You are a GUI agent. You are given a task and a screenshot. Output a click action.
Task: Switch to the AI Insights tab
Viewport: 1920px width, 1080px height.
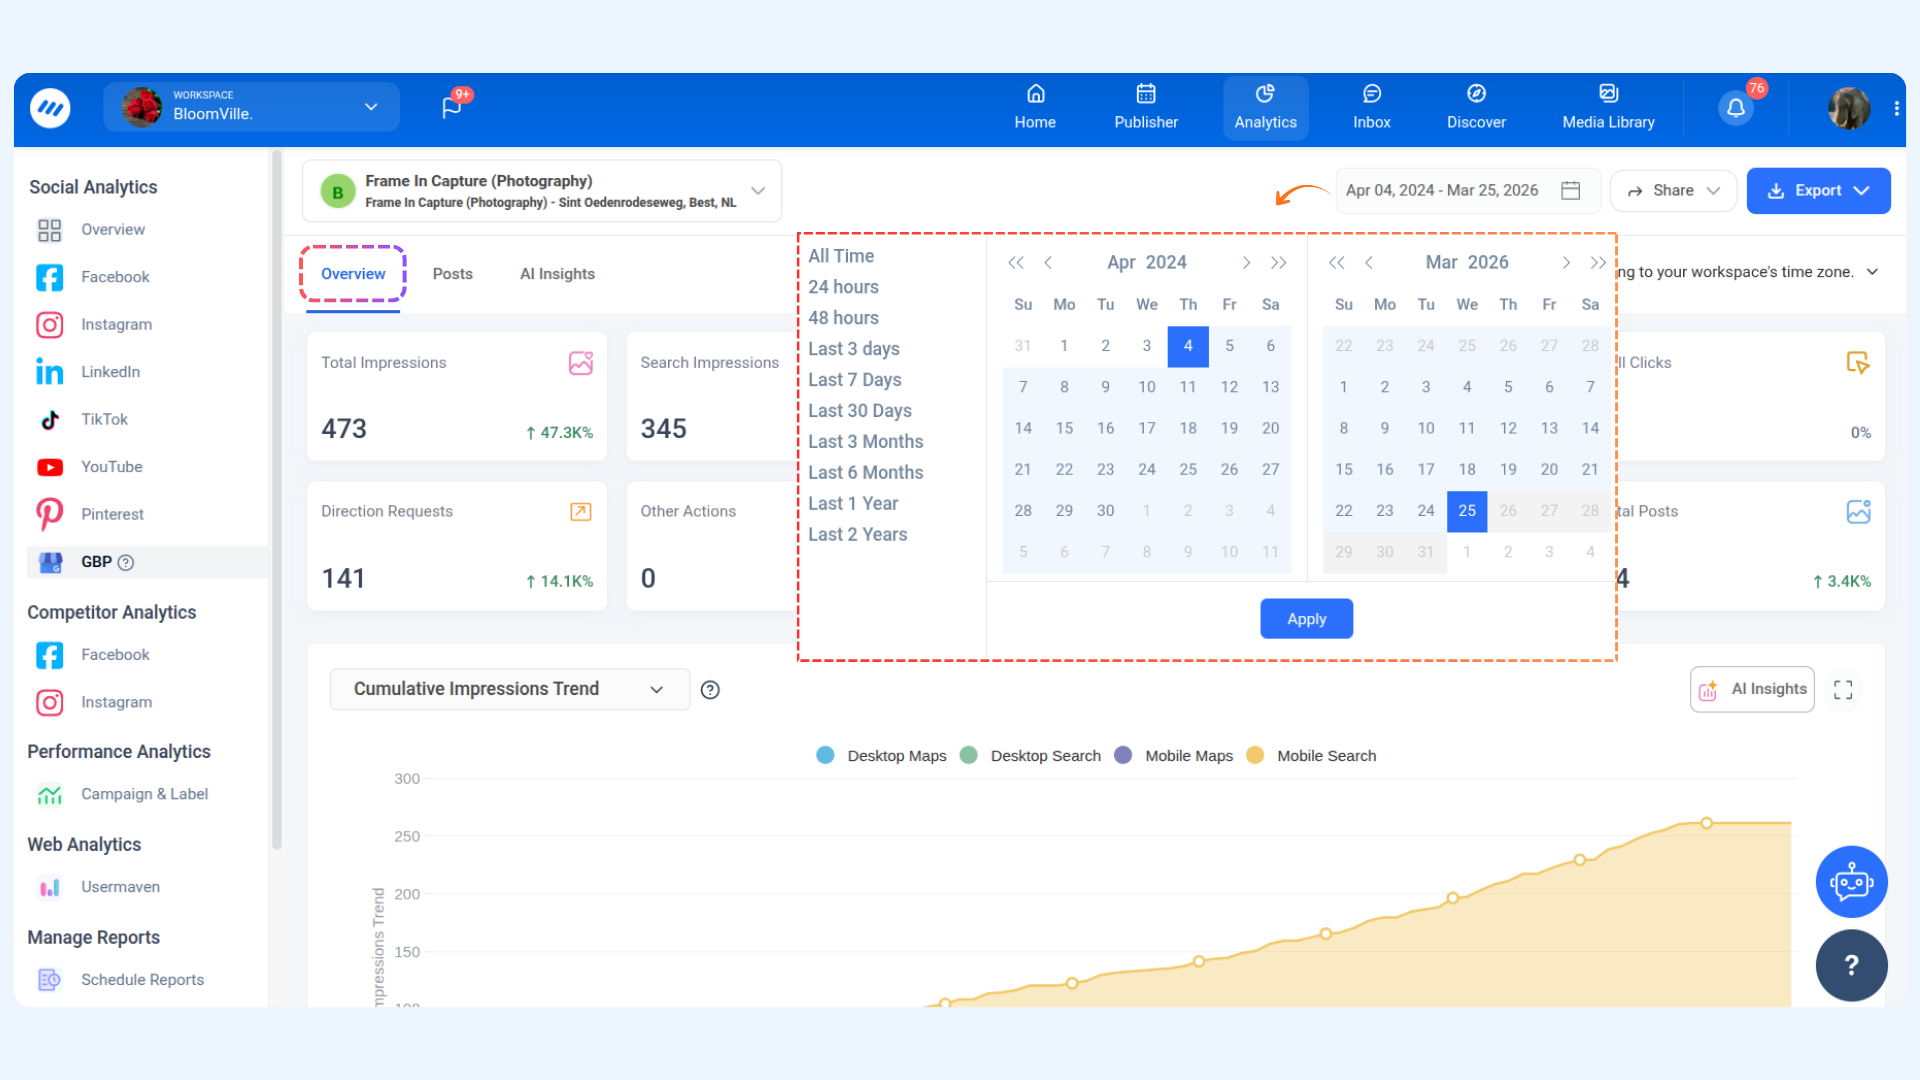coord(557,274)
